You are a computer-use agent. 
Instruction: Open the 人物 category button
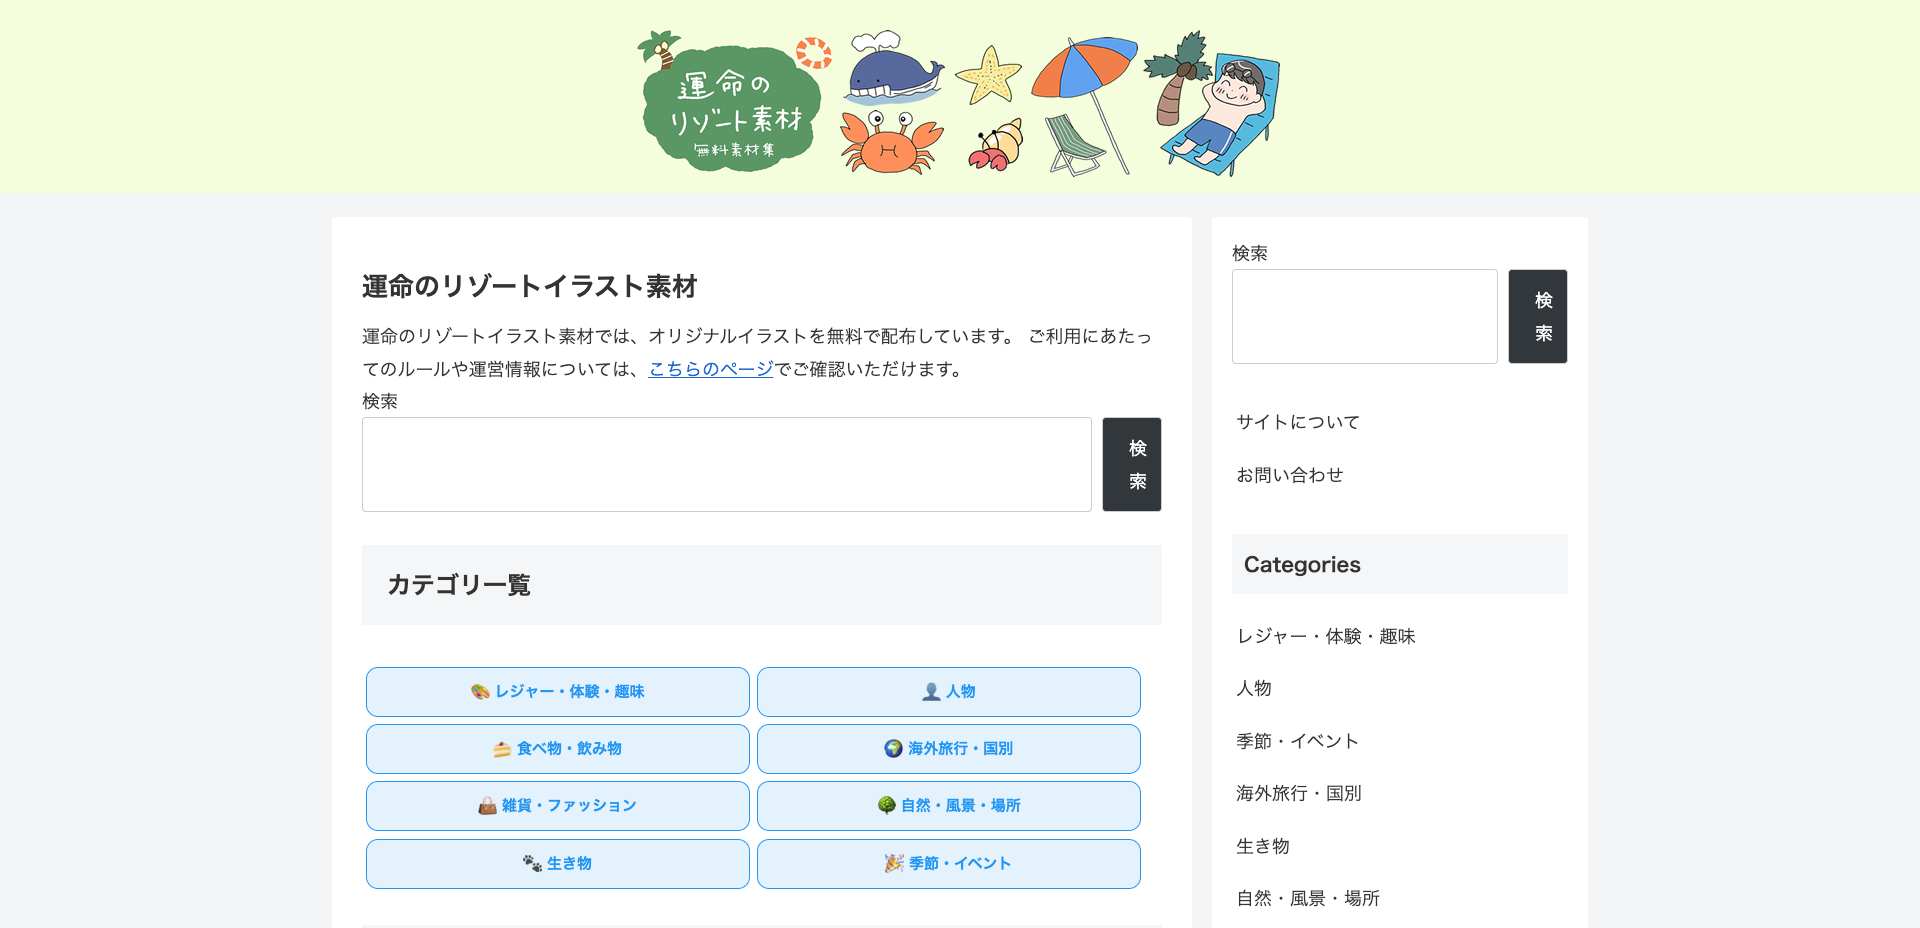pos(948,692)
